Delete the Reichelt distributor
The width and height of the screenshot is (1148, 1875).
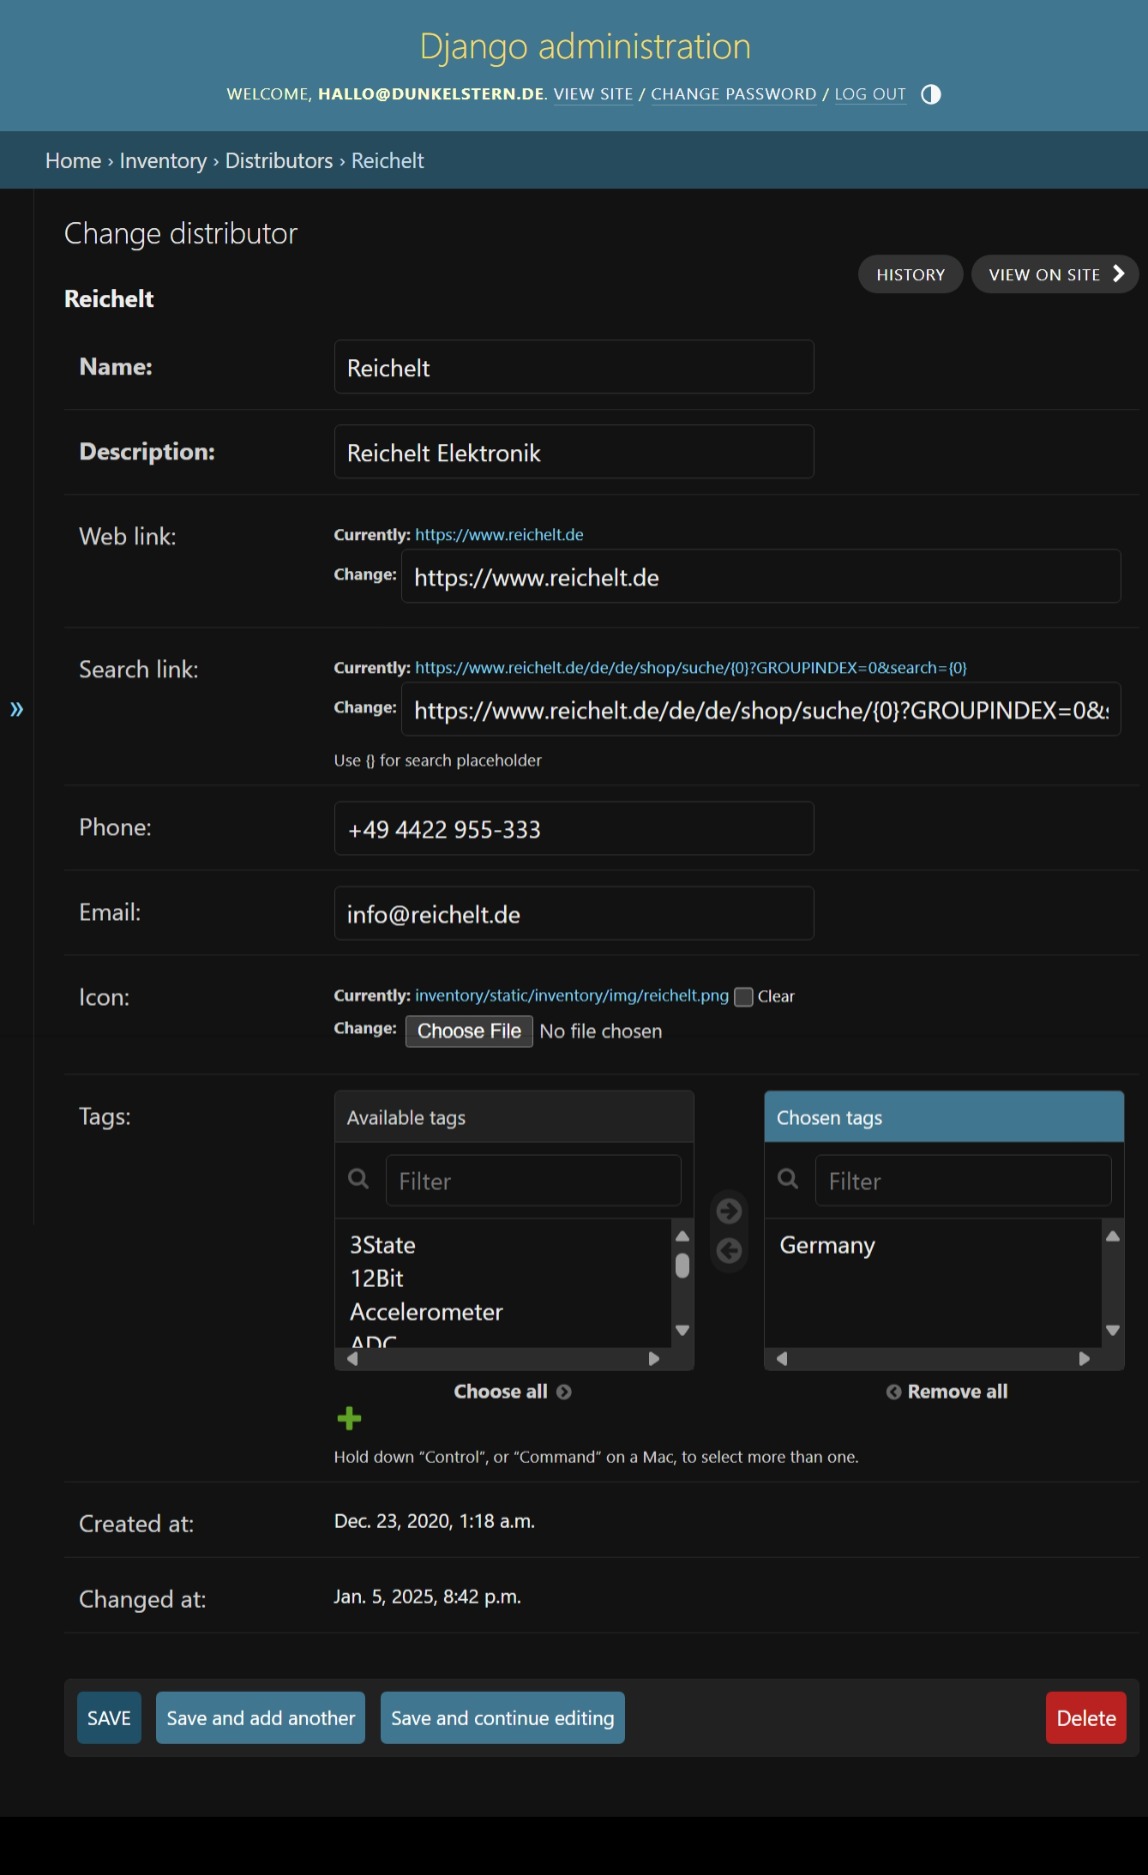pos(1086,1717)
